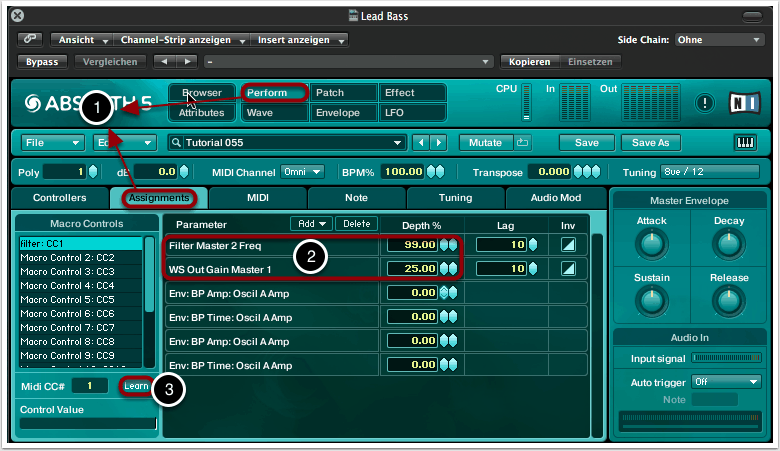This screenshot has width=780, height=451.
Task: Click BPM% value stepper arrows
Action: pyautogui.click(x=435, y=172)
